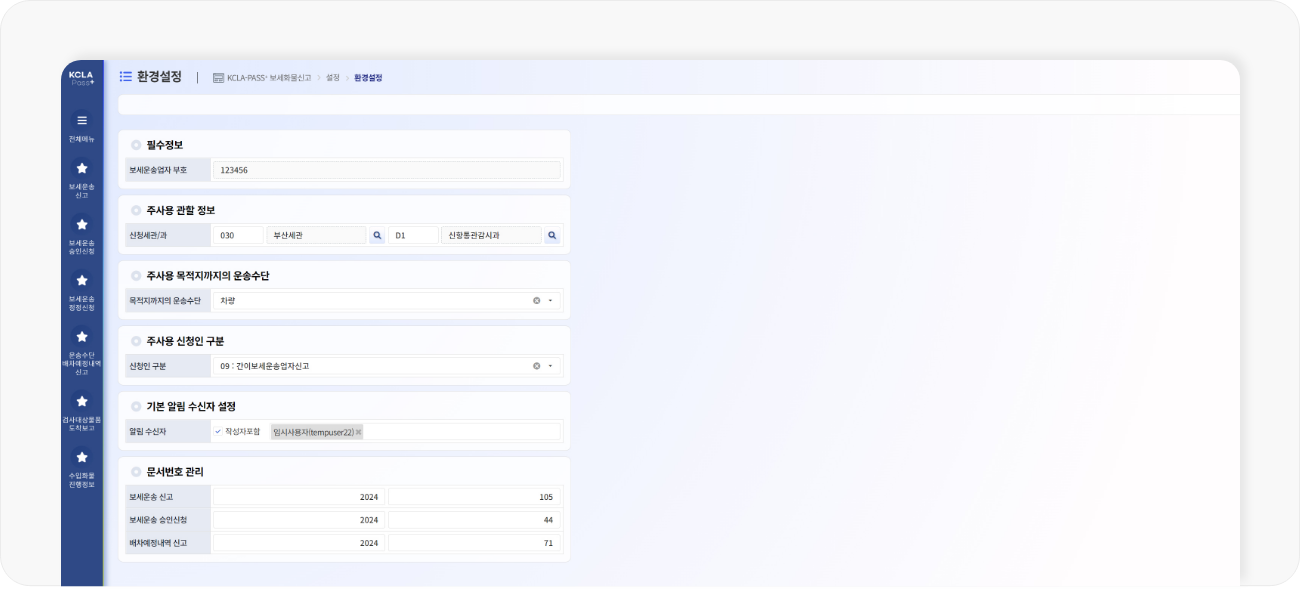Click the 설정 breadcrumb link
The image size is (1300, 596).
[333, 77]
